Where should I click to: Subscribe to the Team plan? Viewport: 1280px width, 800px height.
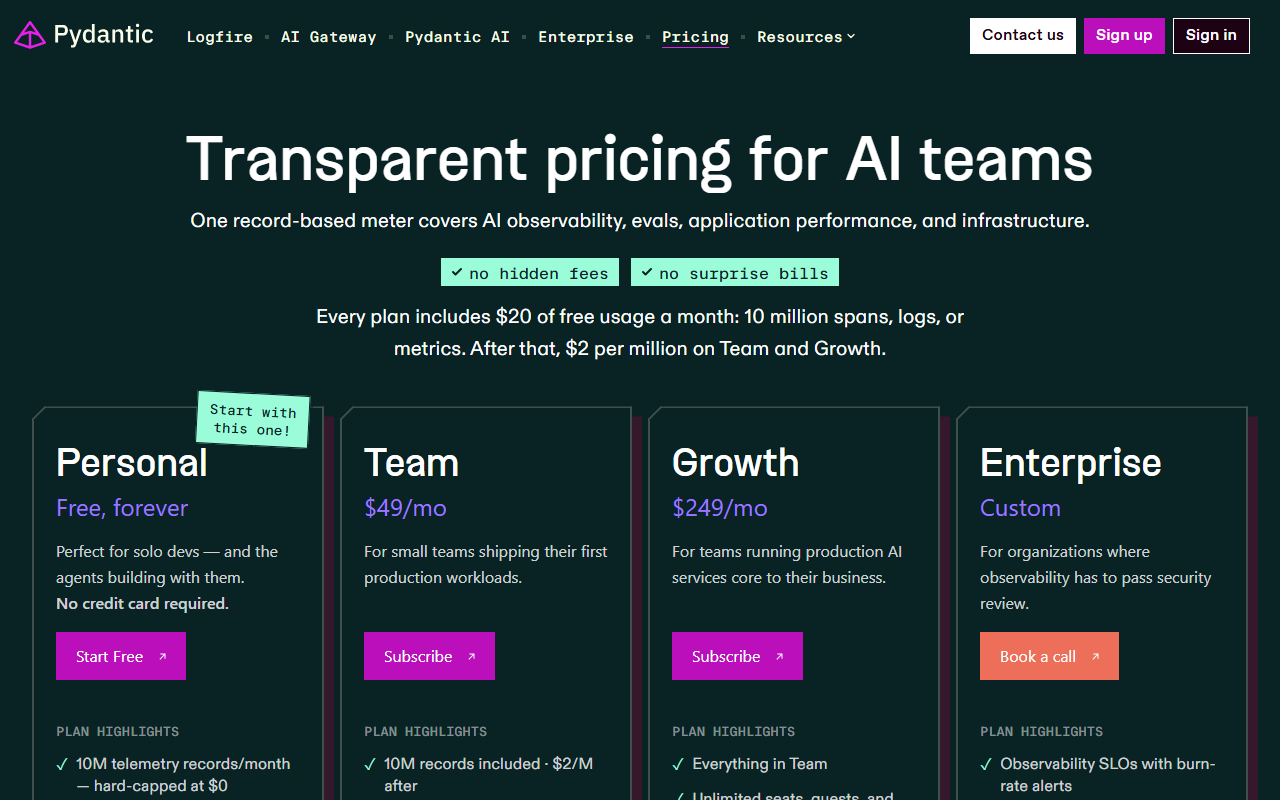click(x=429, y=656)
